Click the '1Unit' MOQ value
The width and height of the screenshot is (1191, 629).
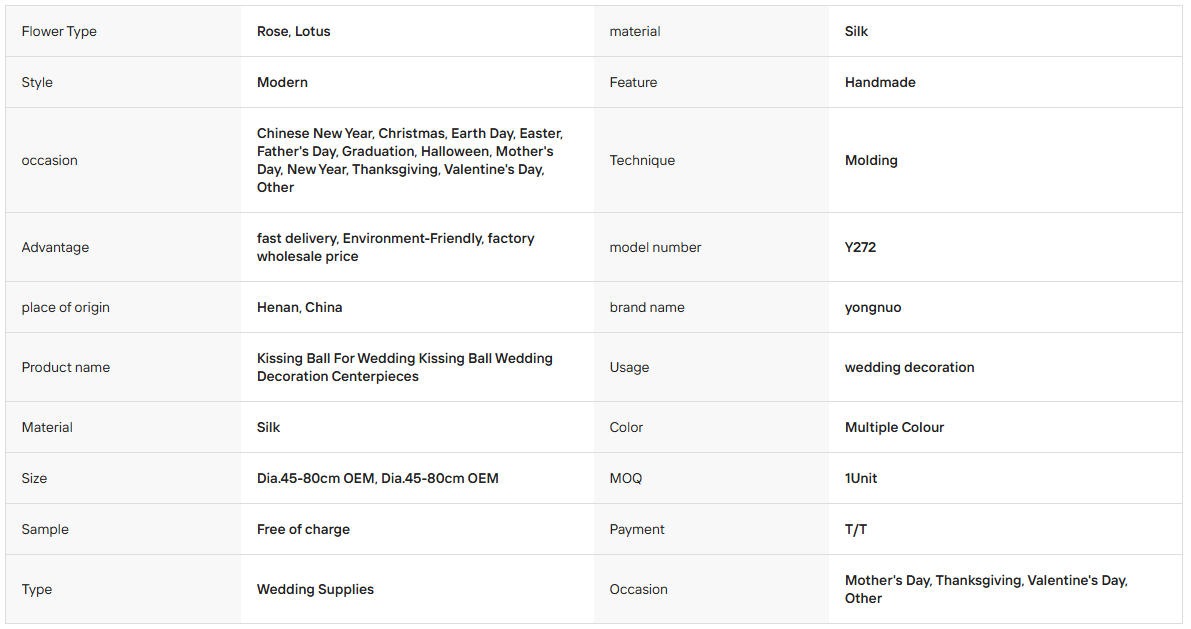click(861, 478)
